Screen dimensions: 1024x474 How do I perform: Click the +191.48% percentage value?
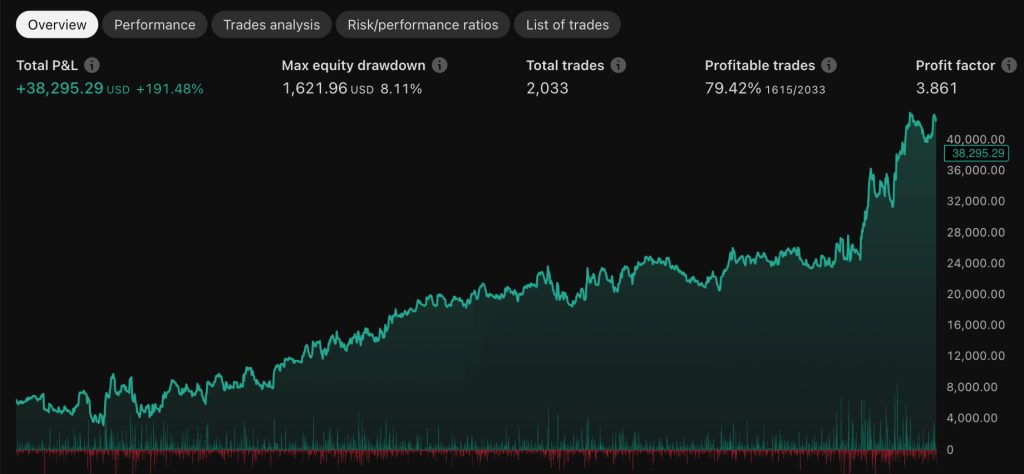point(170,89)
